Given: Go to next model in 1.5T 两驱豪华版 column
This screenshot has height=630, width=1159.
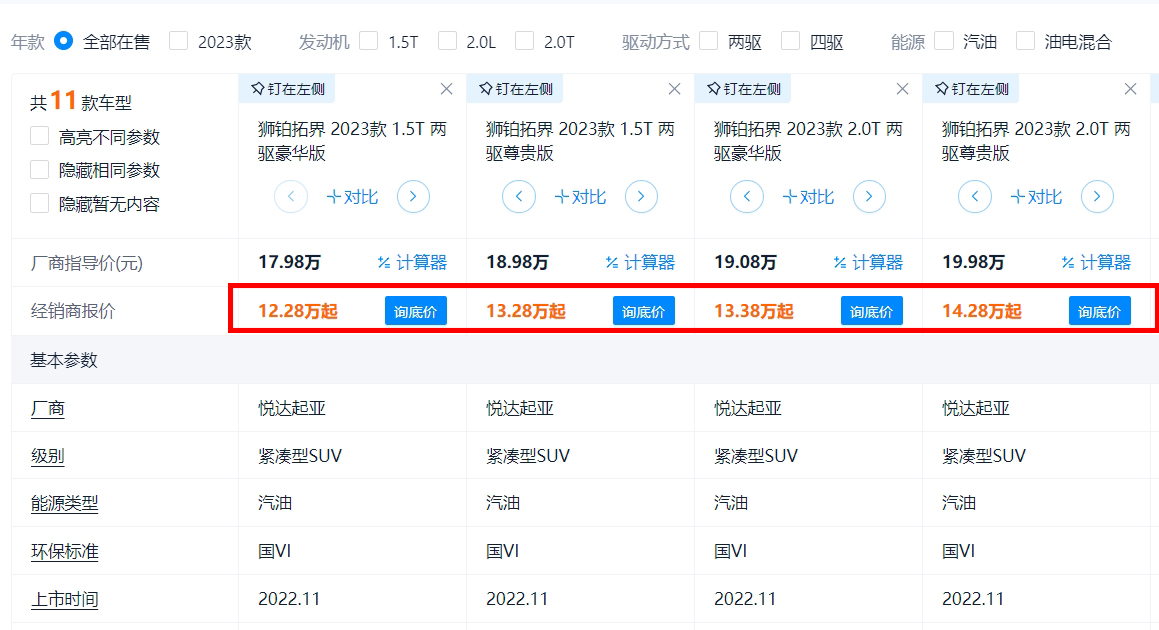Looking at the screenshot, I should coord(413,197).
